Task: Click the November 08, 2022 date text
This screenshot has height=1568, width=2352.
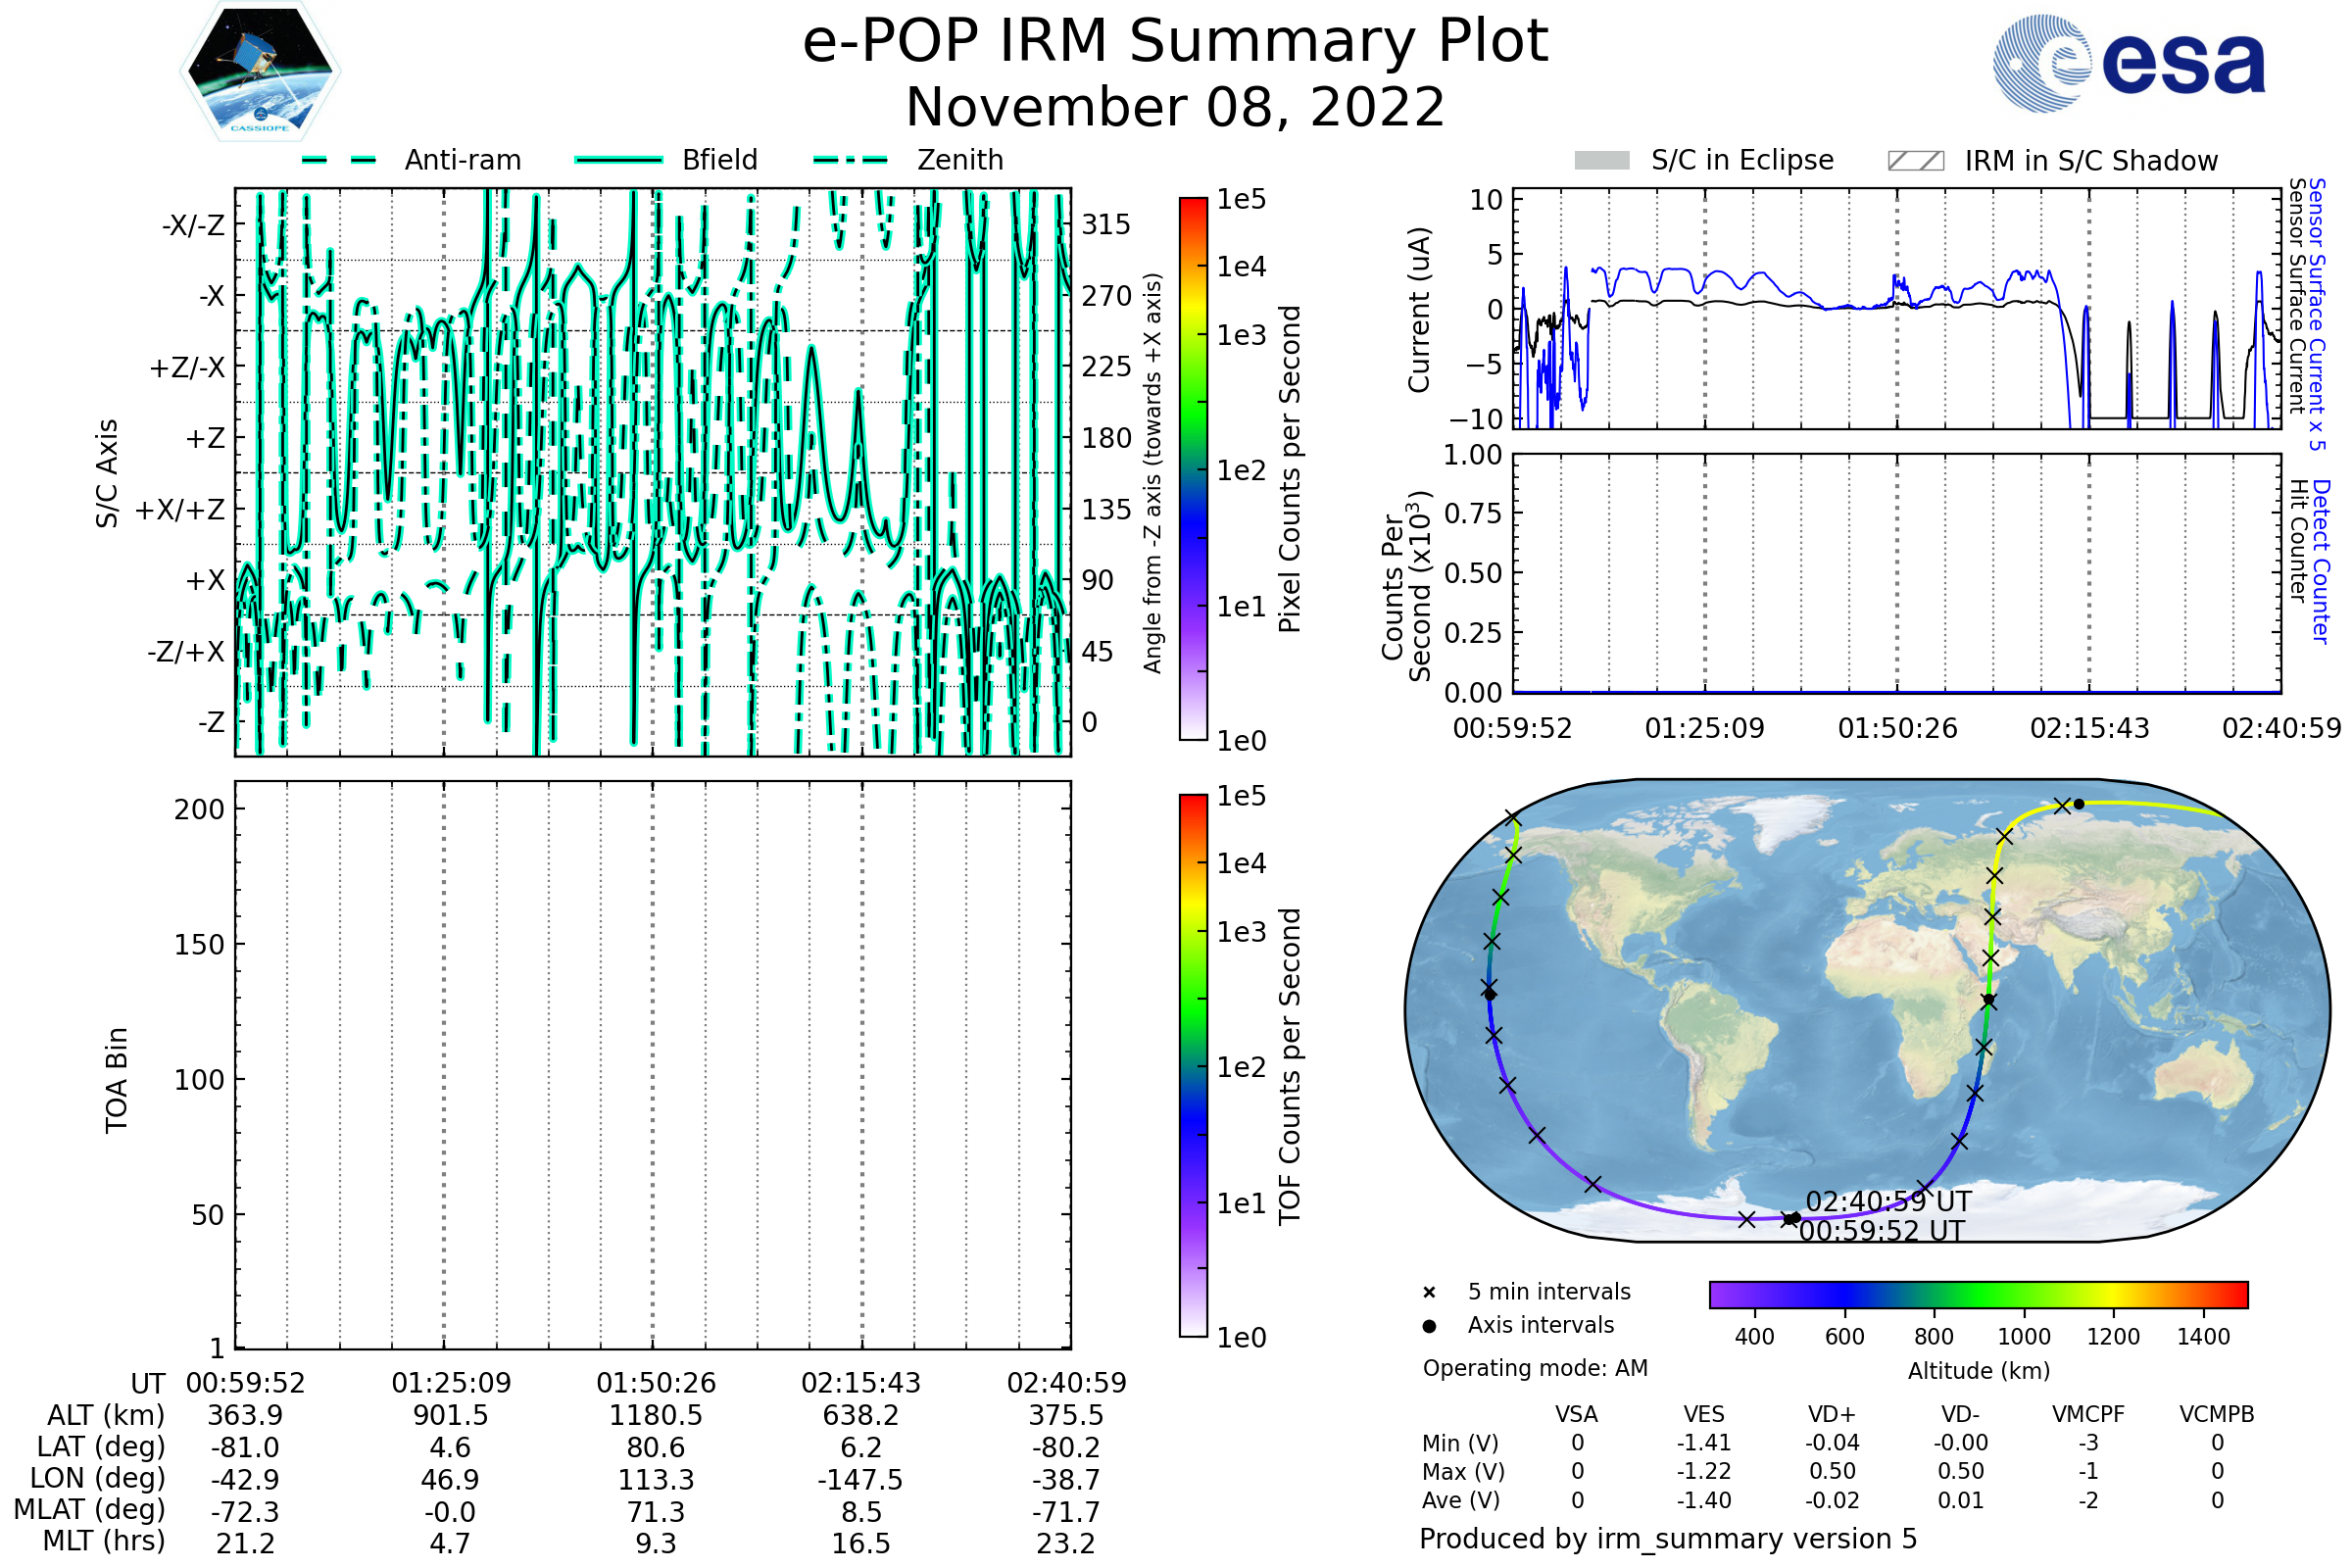Action: tap(1175, 108)
